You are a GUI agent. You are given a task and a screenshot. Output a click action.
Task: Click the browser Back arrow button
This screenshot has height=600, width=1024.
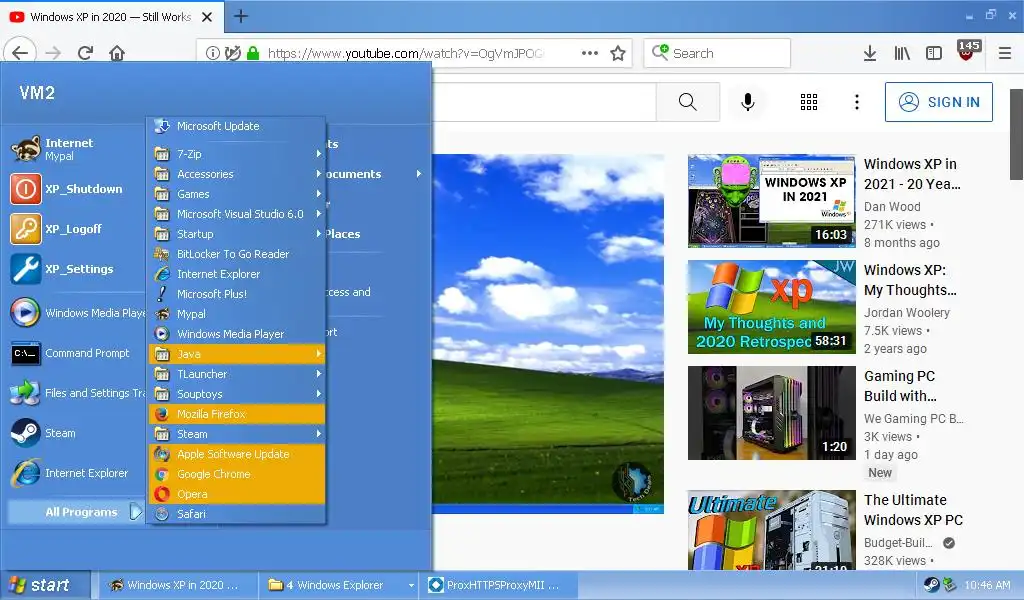pos(20,53)
